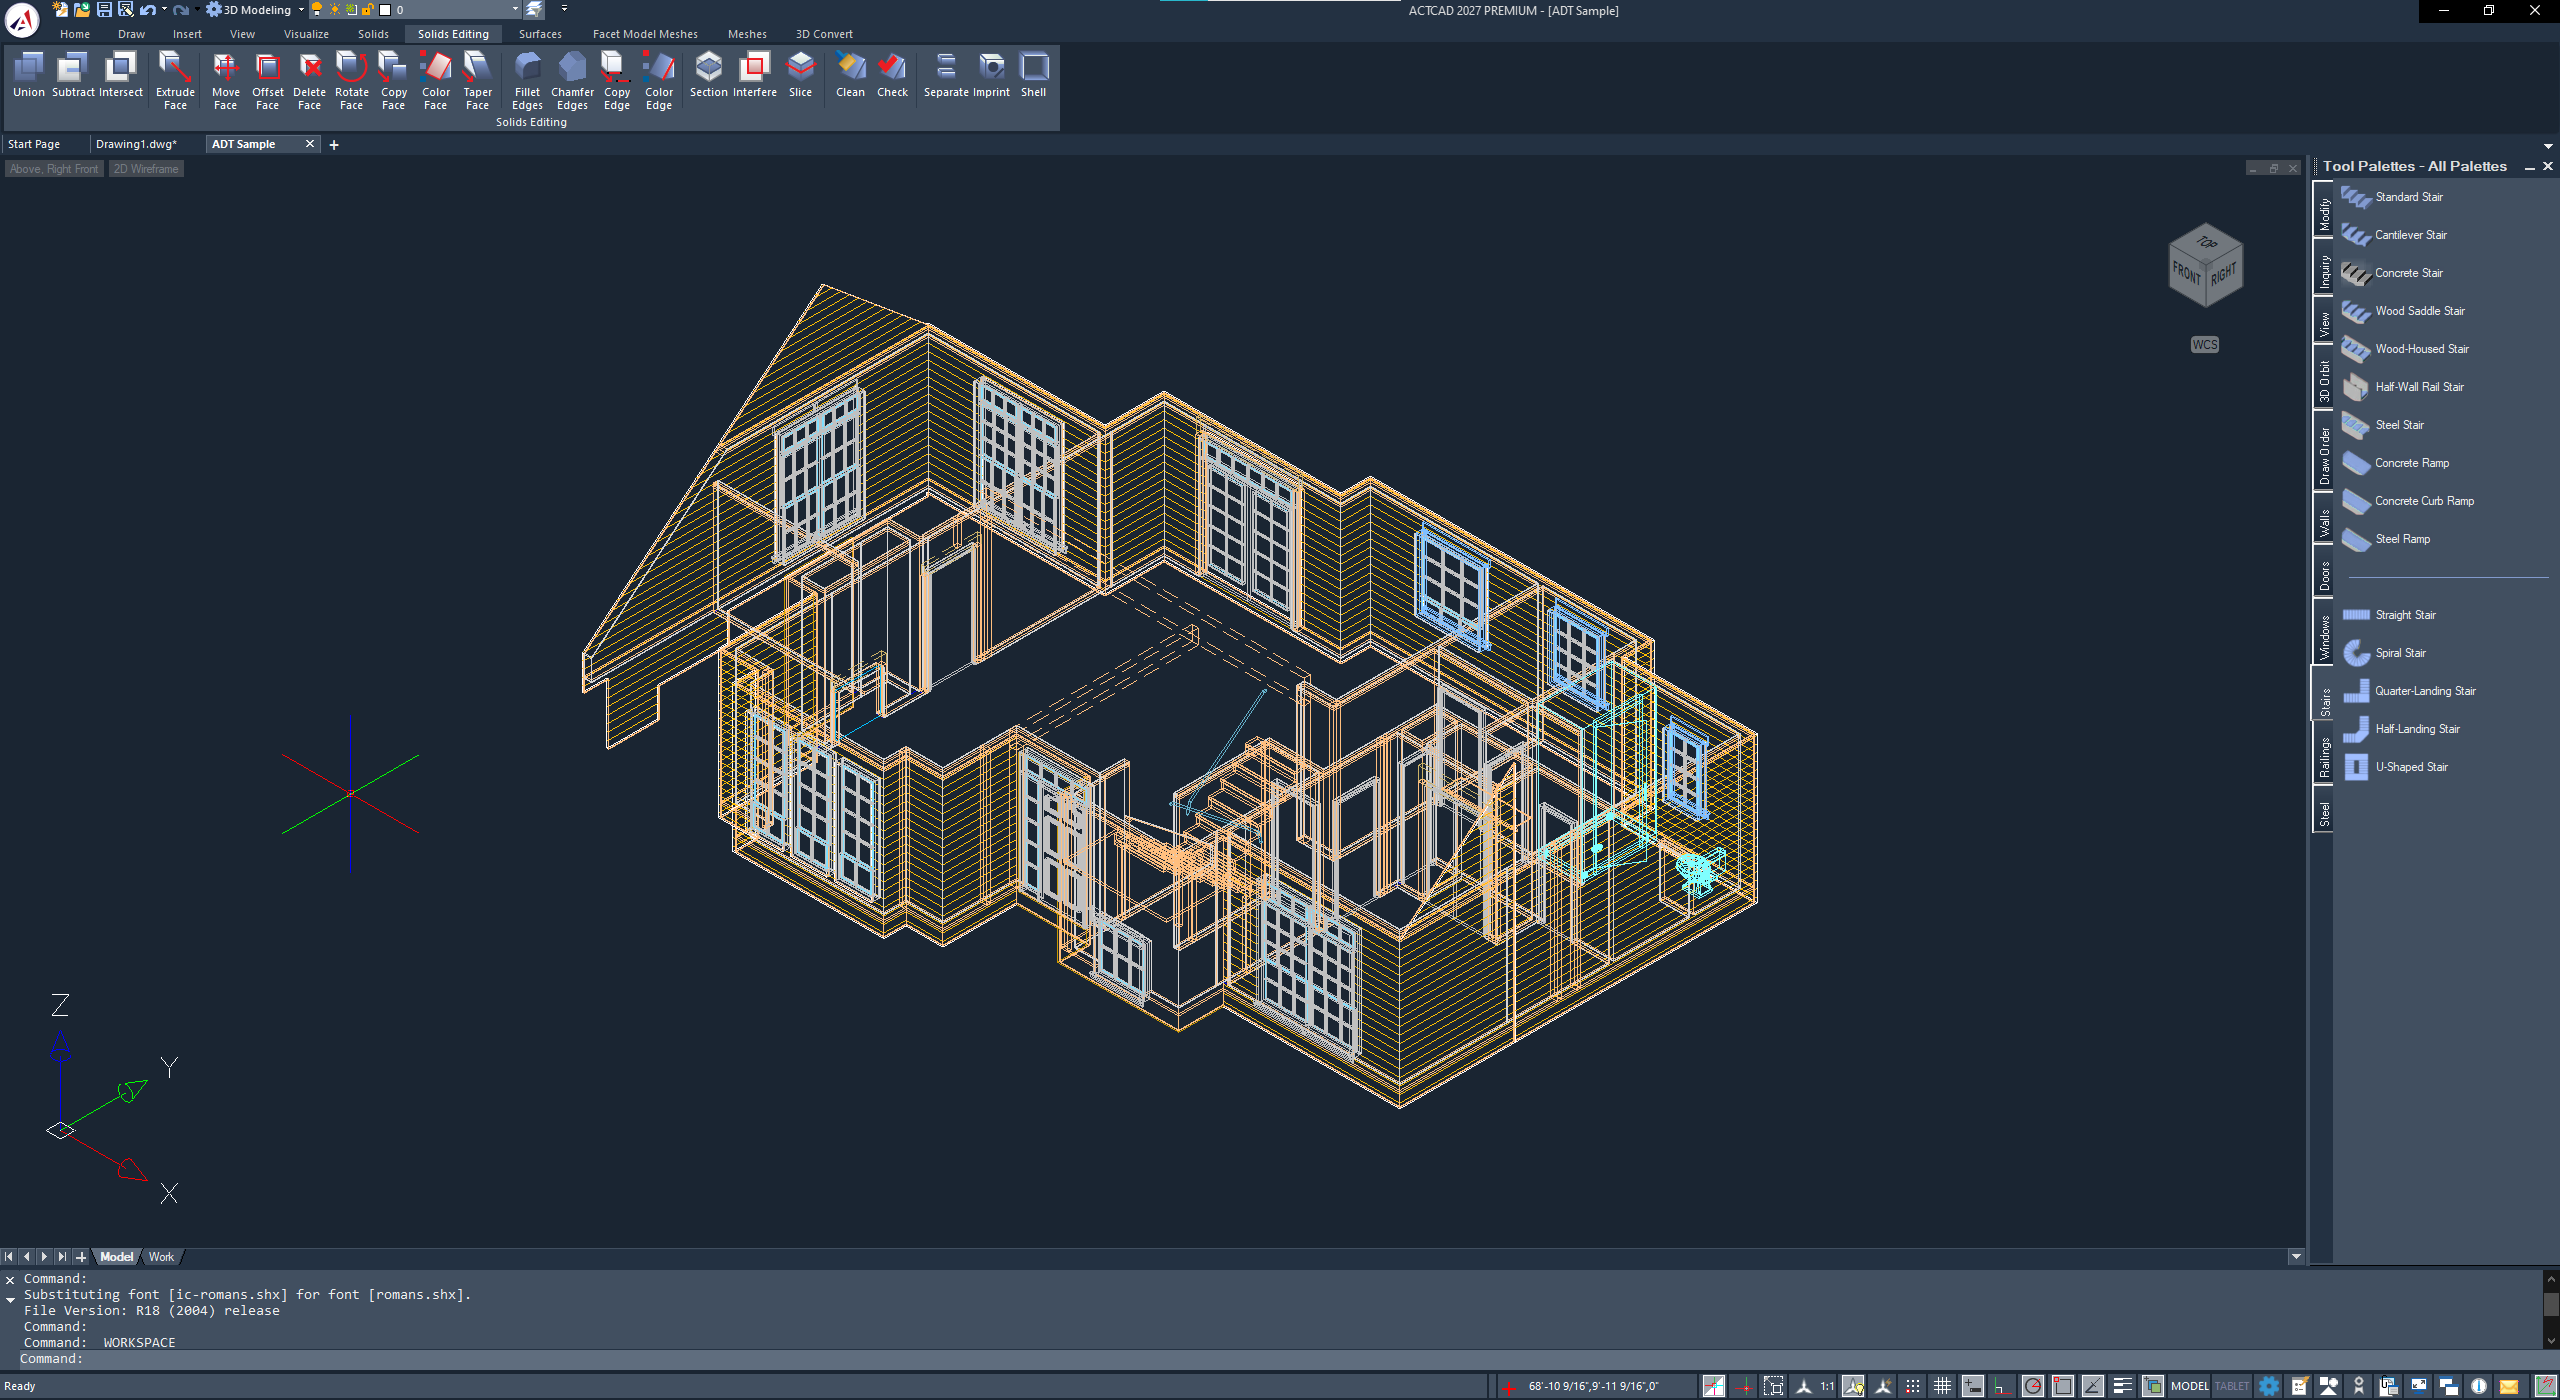This screenshot has height=1400, width=2560.
Task: Pick Spiral Stair from the tool palette
Action: coord(2399,653)
